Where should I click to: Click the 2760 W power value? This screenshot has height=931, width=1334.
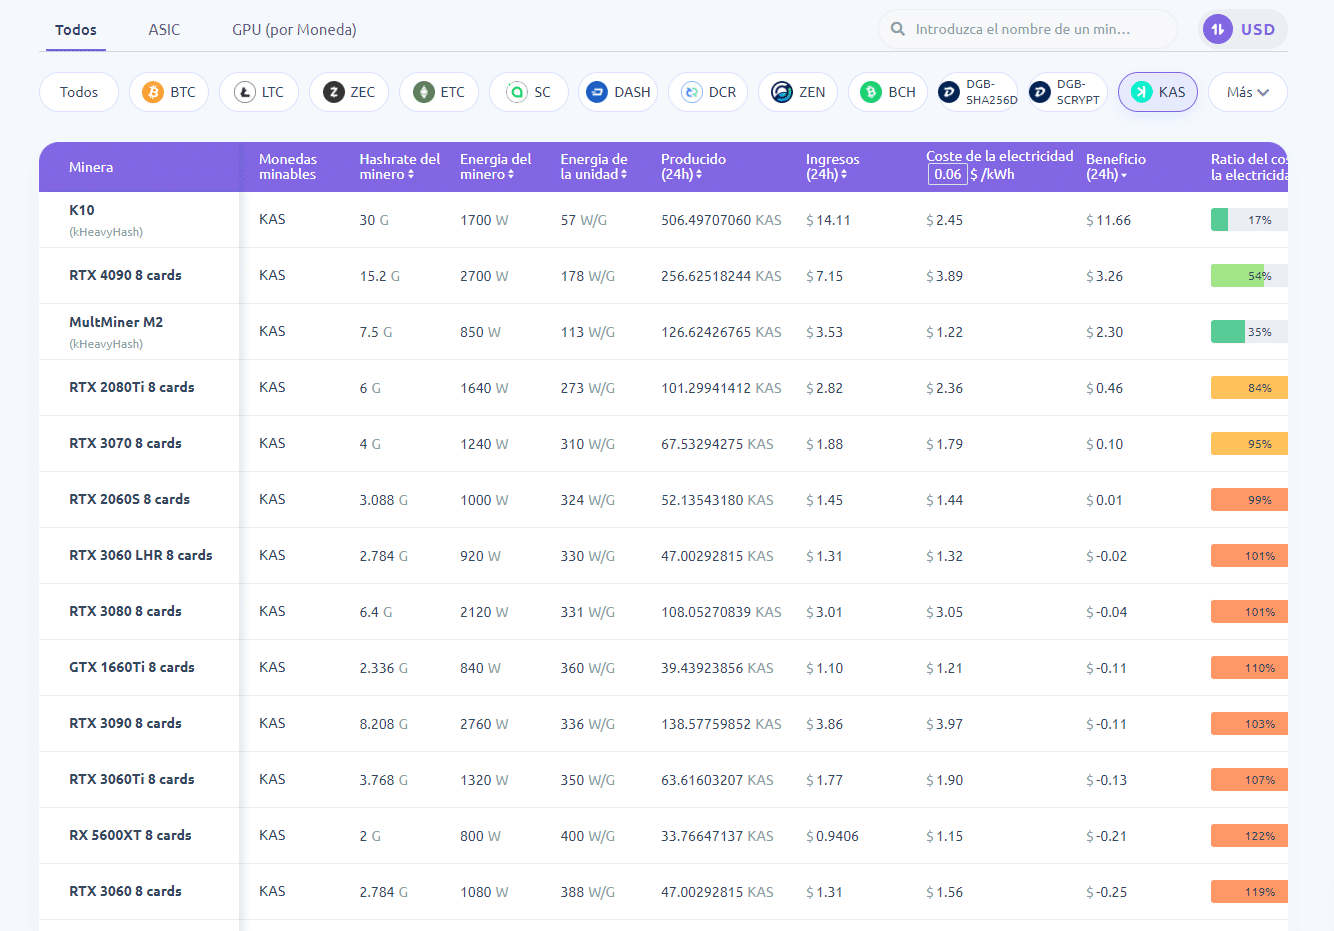[x=484, y=724]
